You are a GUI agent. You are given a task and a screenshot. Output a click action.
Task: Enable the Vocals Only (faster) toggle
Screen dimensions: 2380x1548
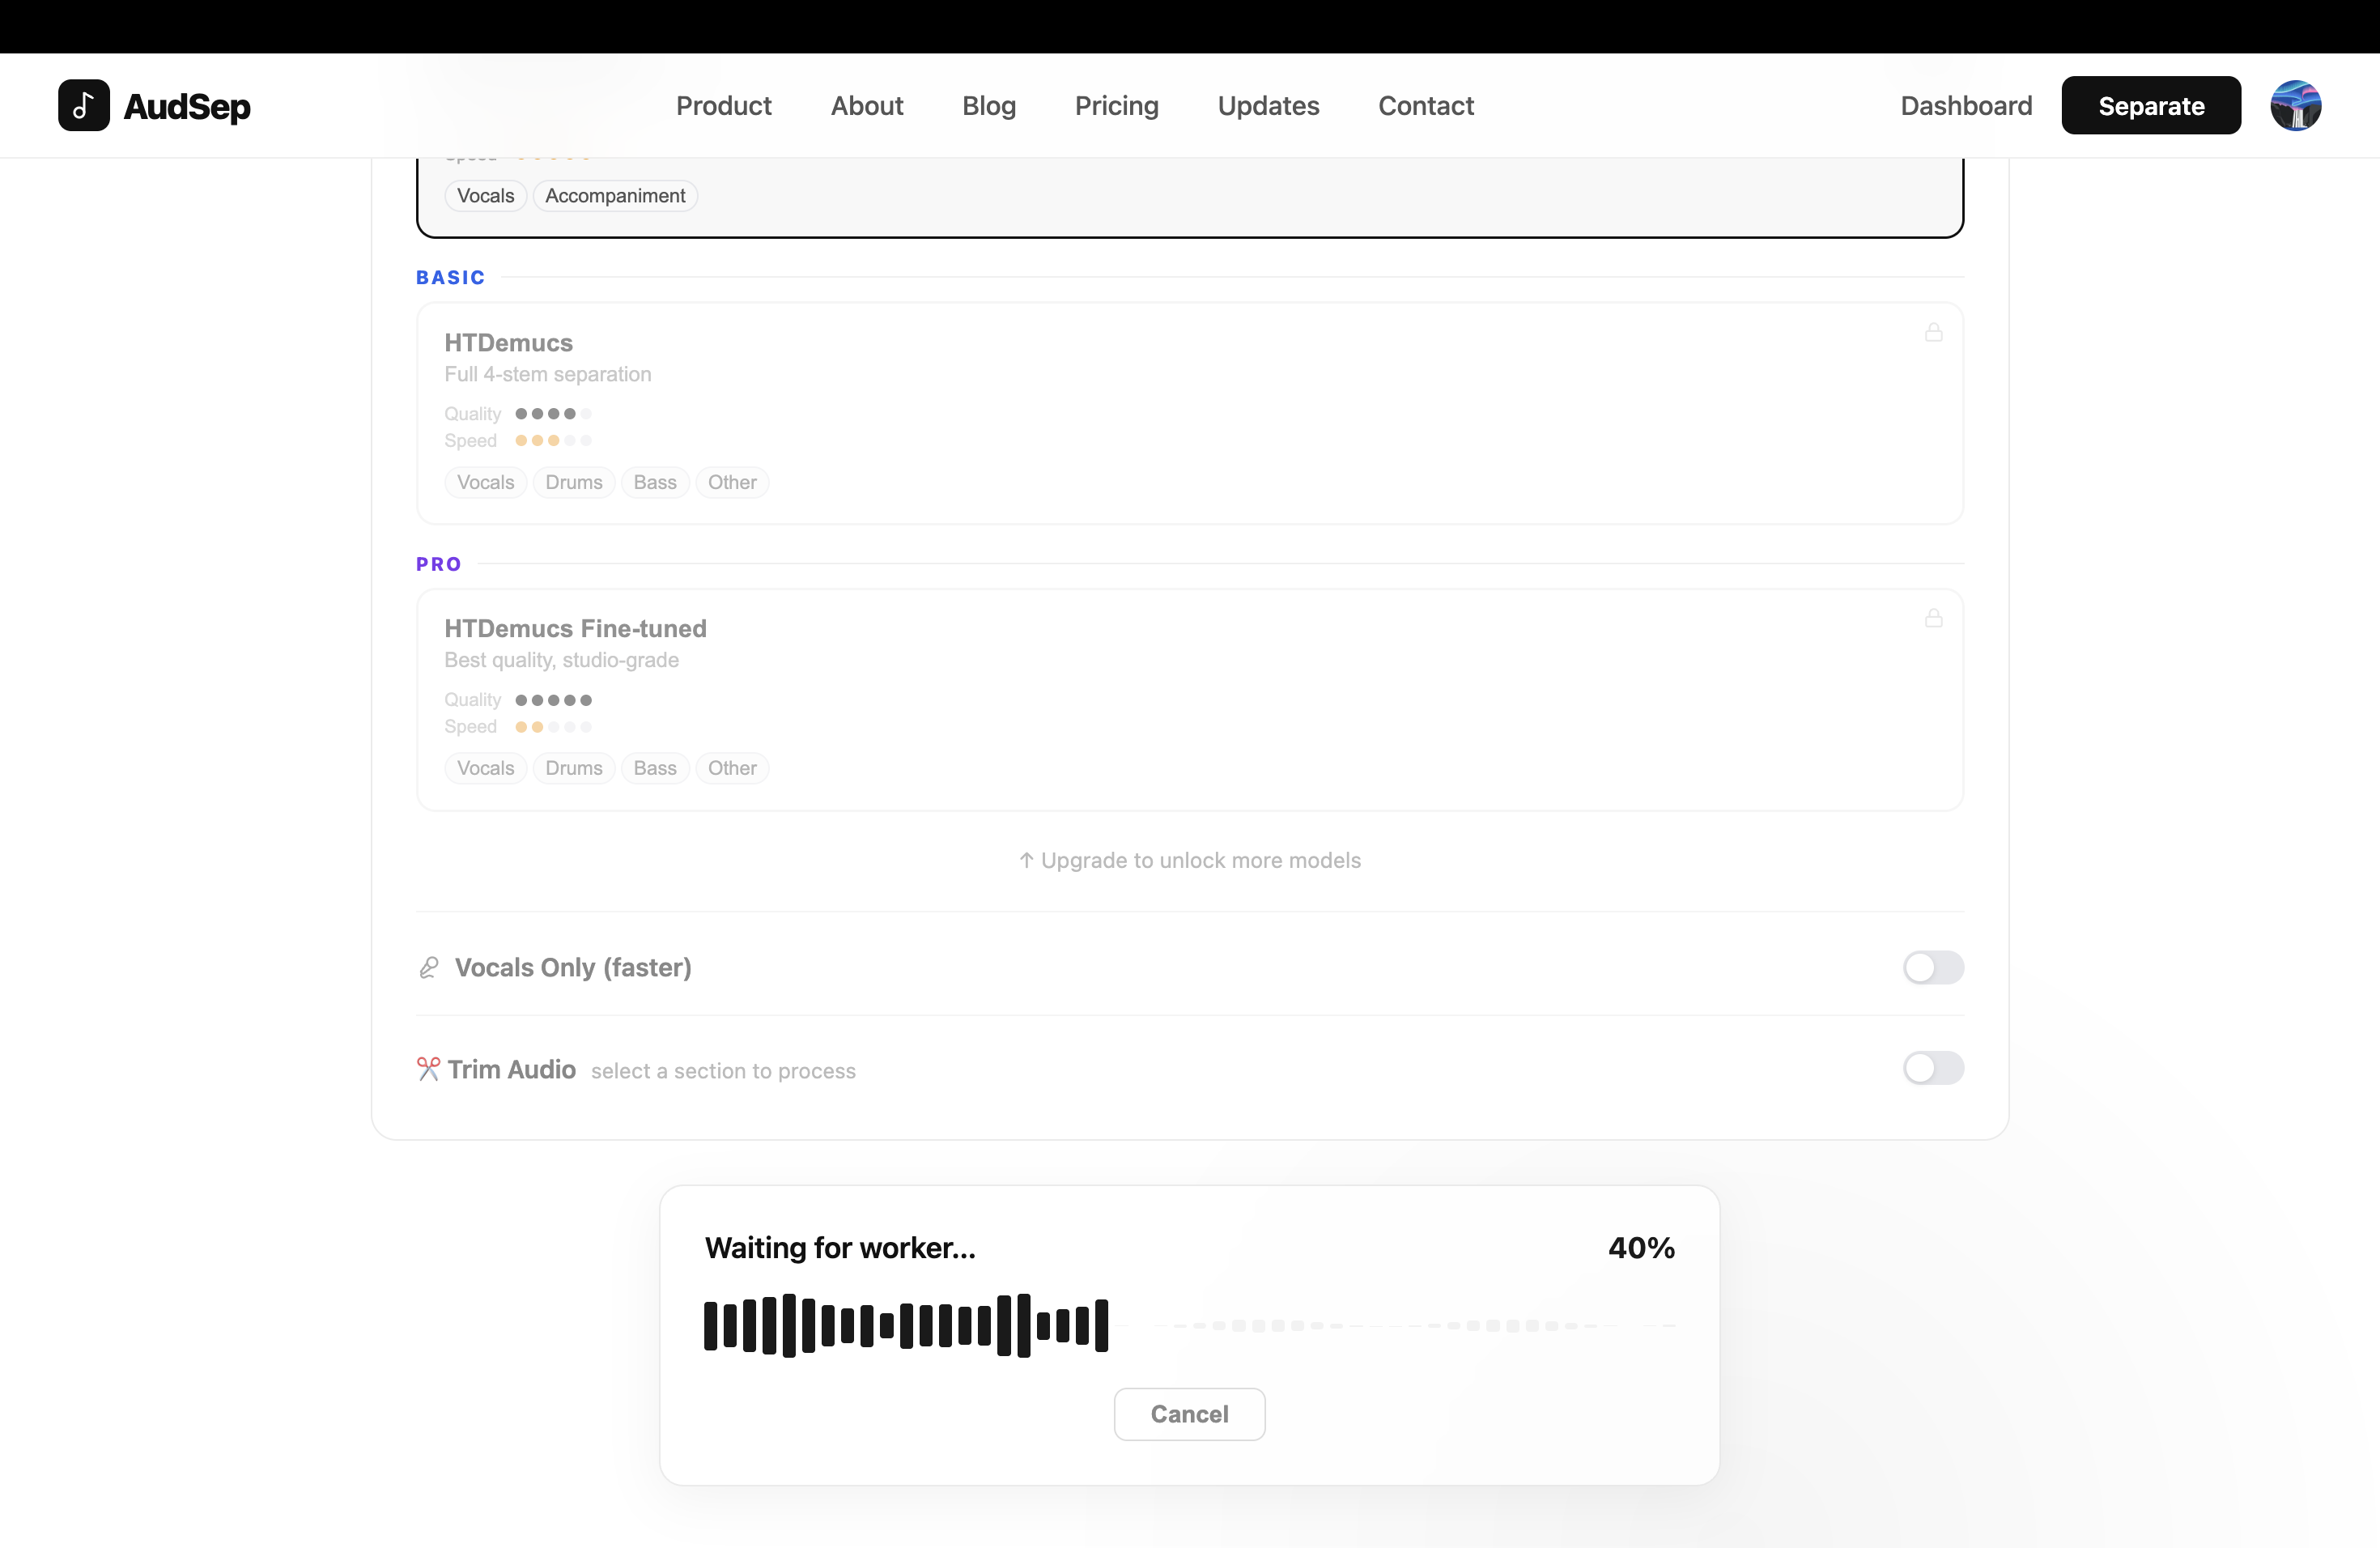(1932, 967)
